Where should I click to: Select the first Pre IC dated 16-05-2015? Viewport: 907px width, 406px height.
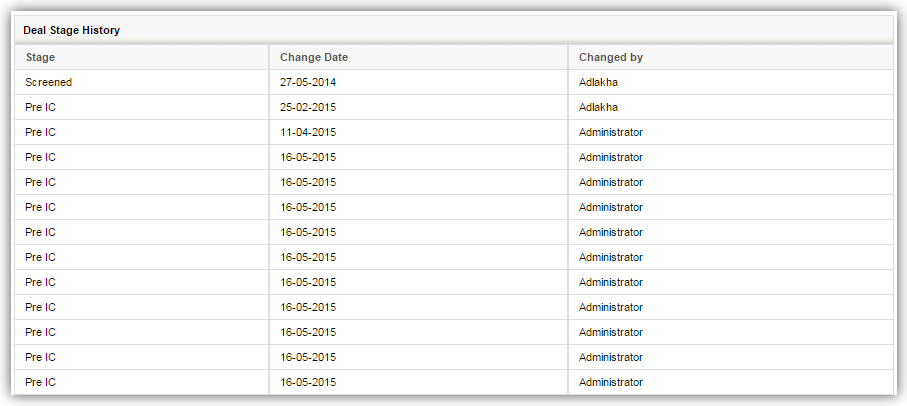[40, 157]
